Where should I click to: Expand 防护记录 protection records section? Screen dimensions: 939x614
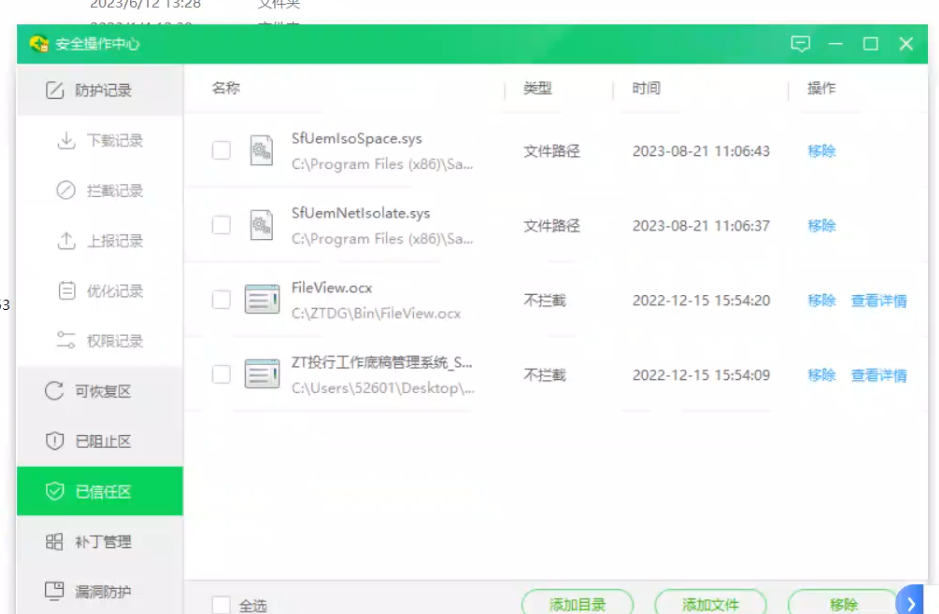[x=100, y=90]
